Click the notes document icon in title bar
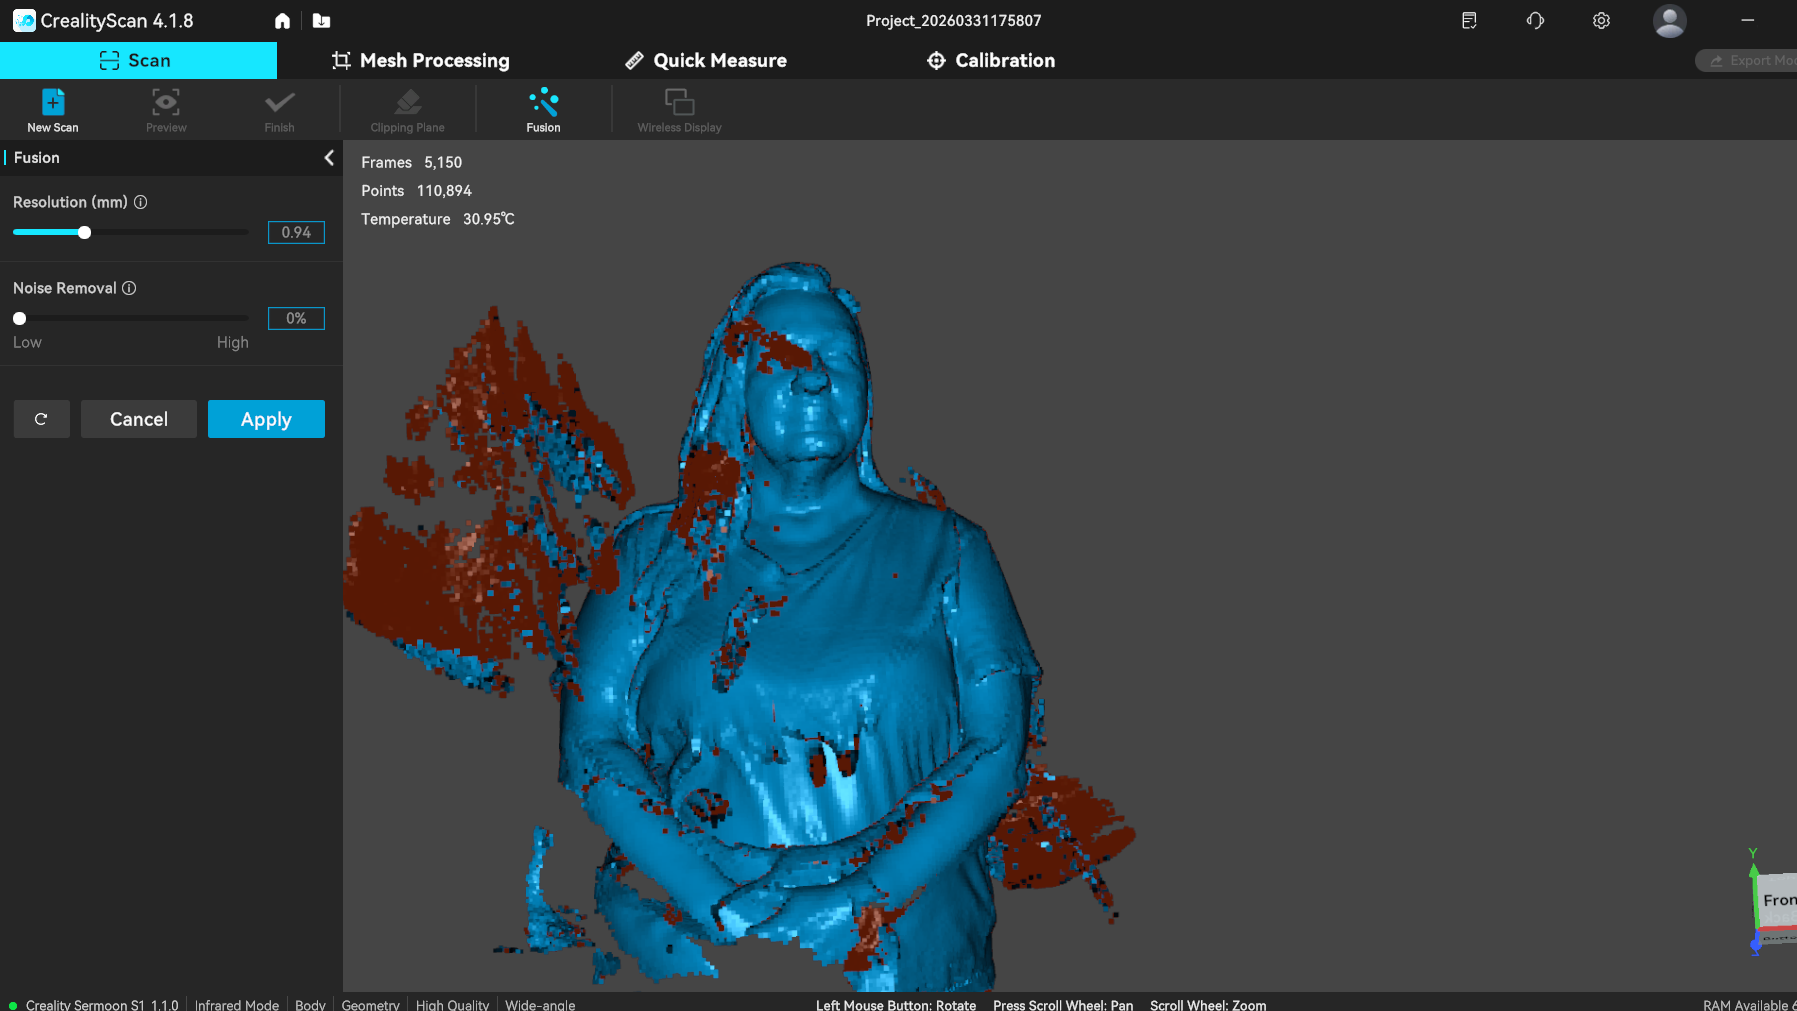This screenshot has height=1011, width=1797. click(x=1469, y=21)
